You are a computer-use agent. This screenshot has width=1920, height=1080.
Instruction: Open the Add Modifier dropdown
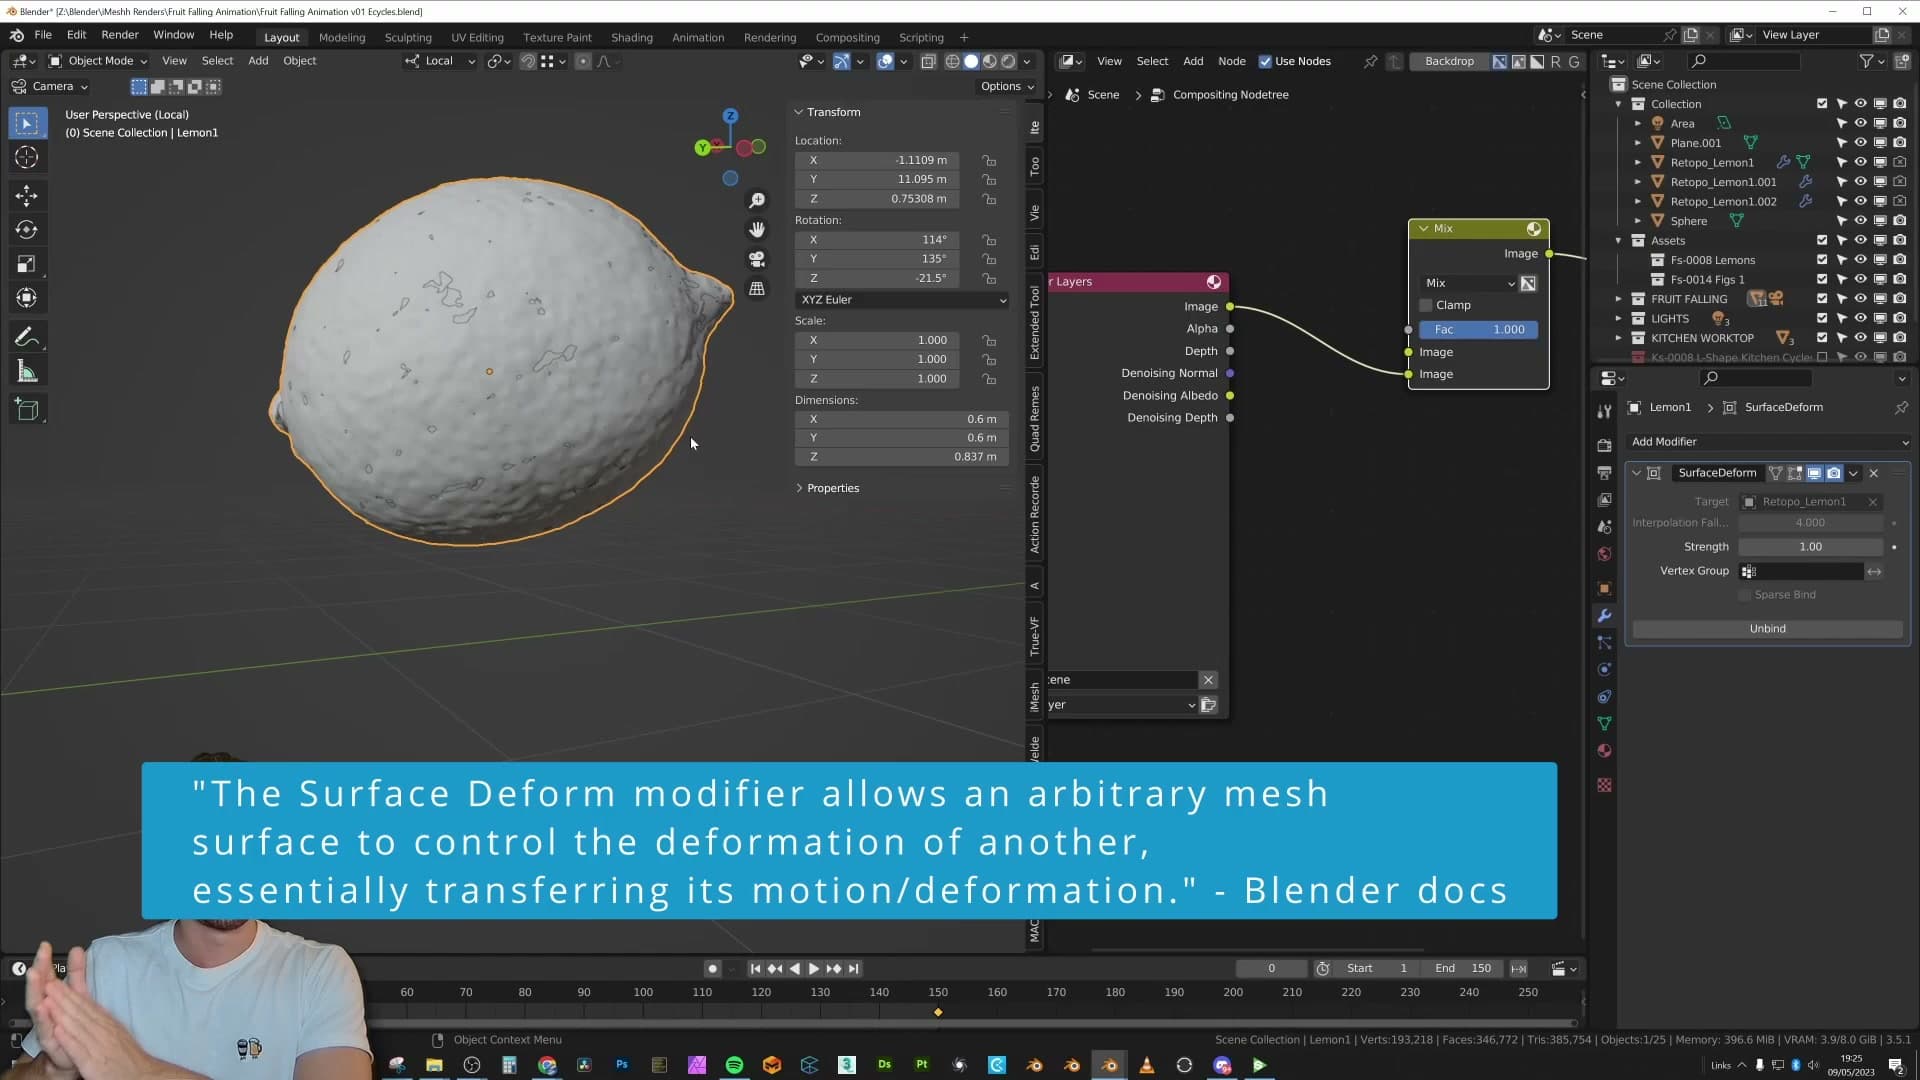(1768, 442)
